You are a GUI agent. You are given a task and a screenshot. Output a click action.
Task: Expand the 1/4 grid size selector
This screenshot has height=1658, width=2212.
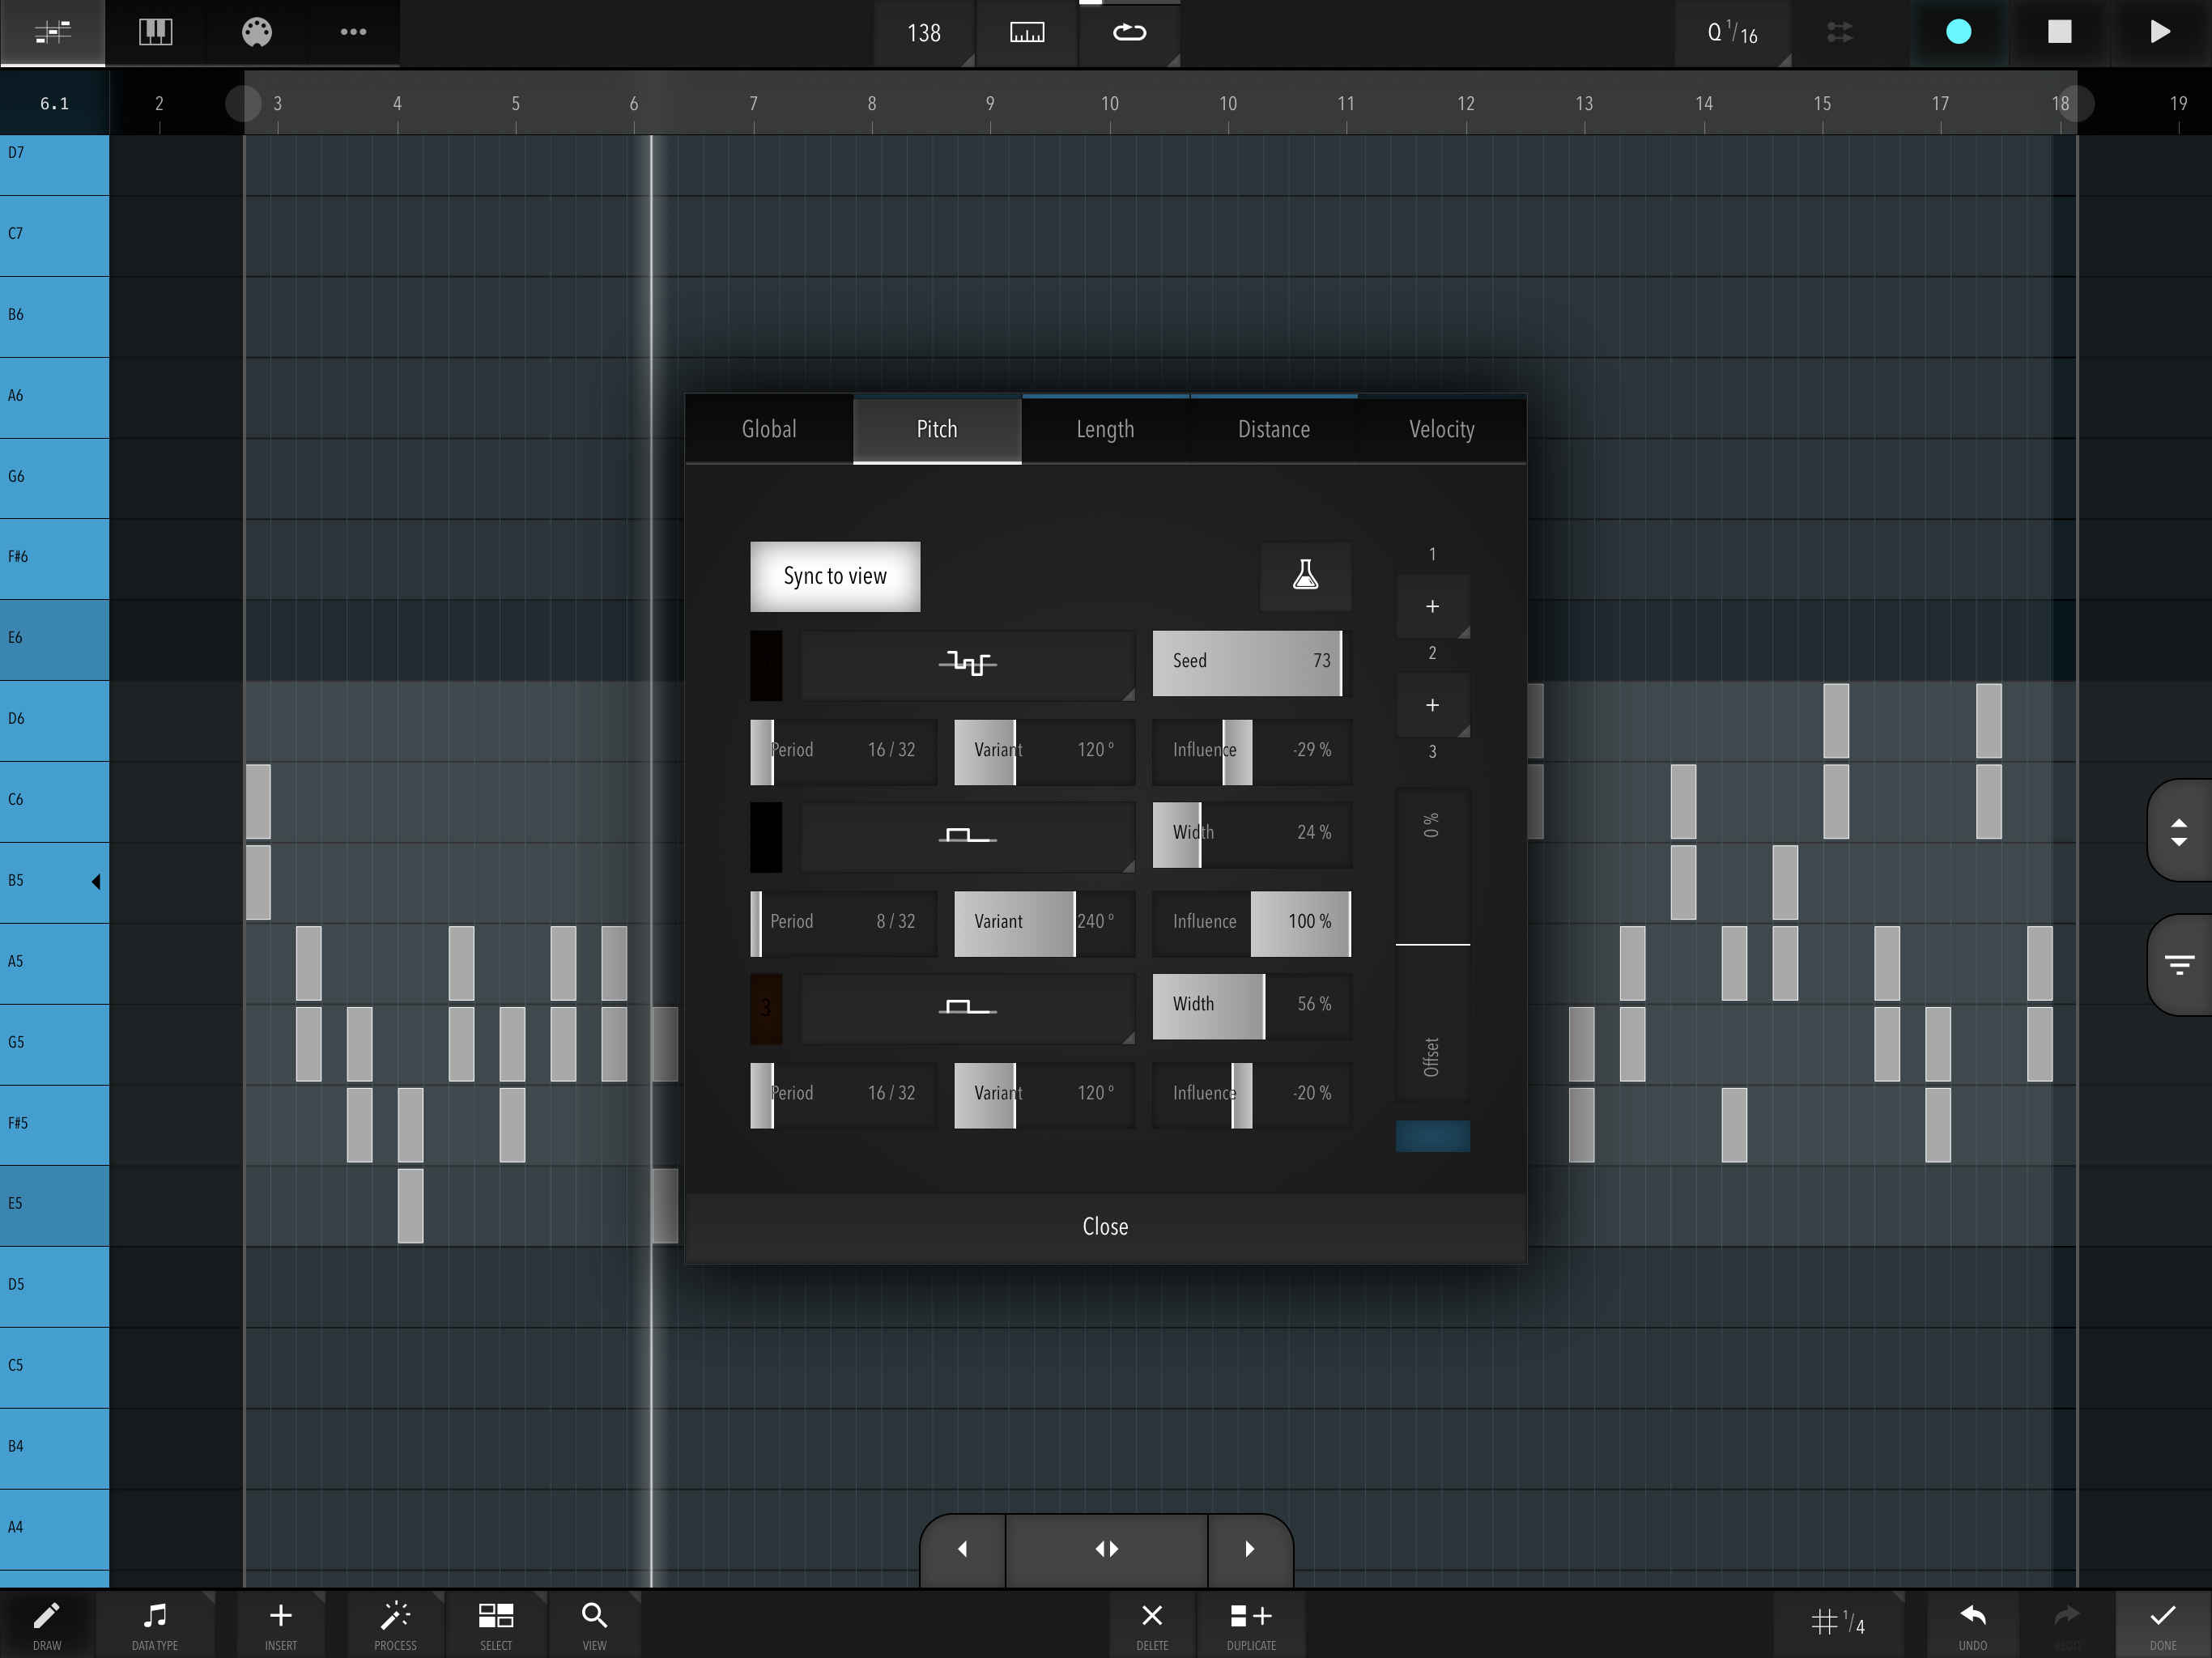(x=1838, y=1622)
